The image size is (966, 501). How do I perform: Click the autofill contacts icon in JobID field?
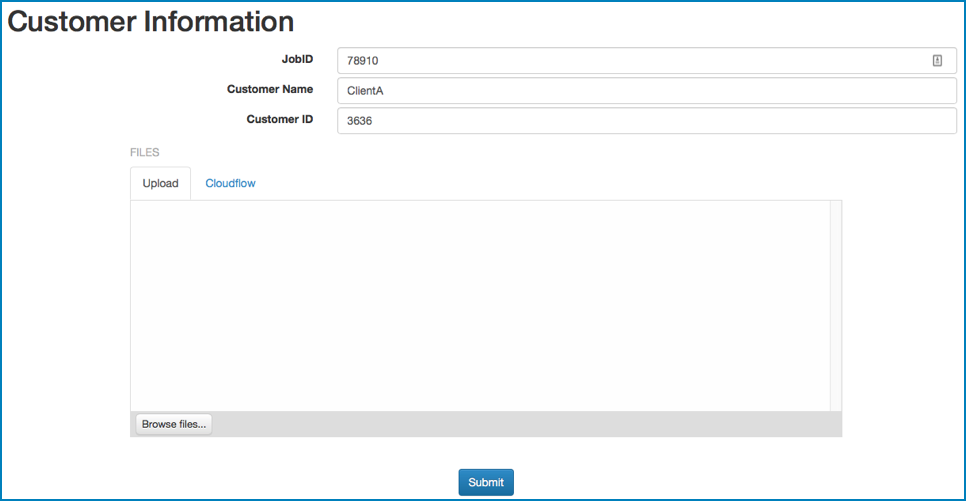[x=937, y=60]
